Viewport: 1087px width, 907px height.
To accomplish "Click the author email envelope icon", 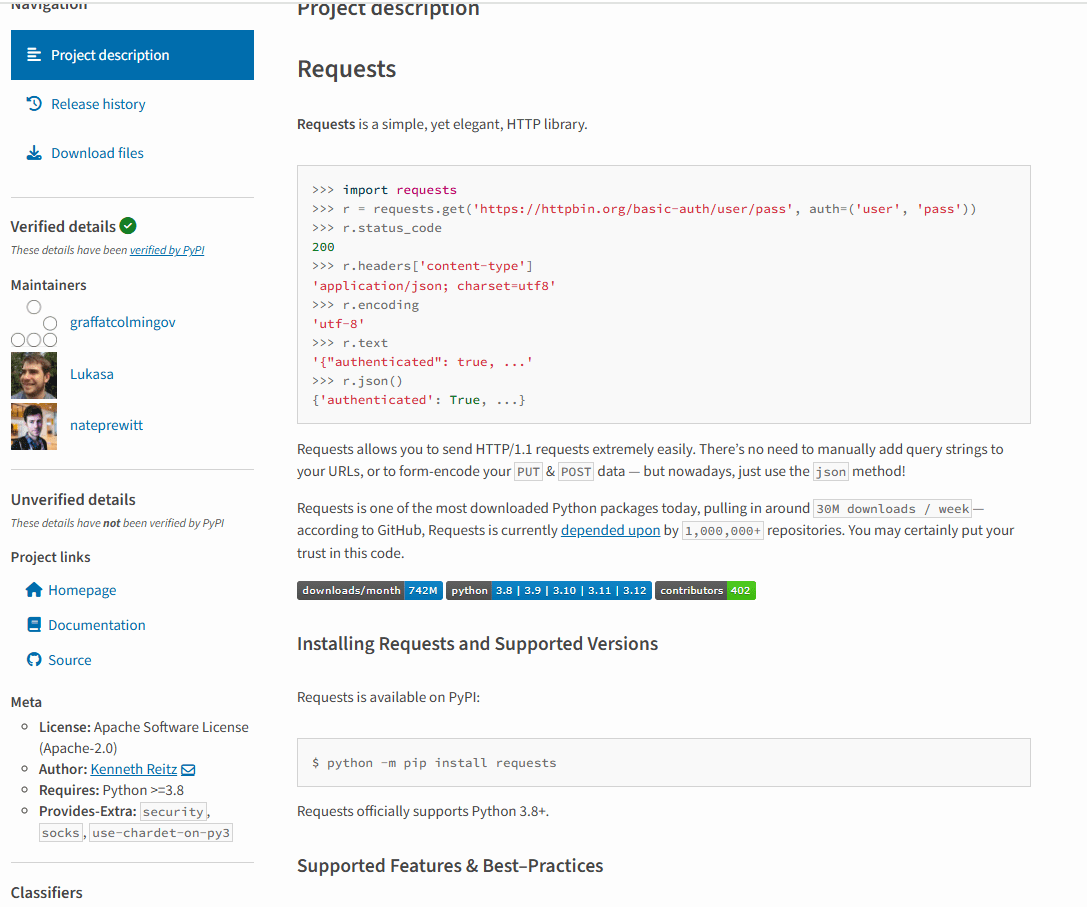I will tap(188, 770).
